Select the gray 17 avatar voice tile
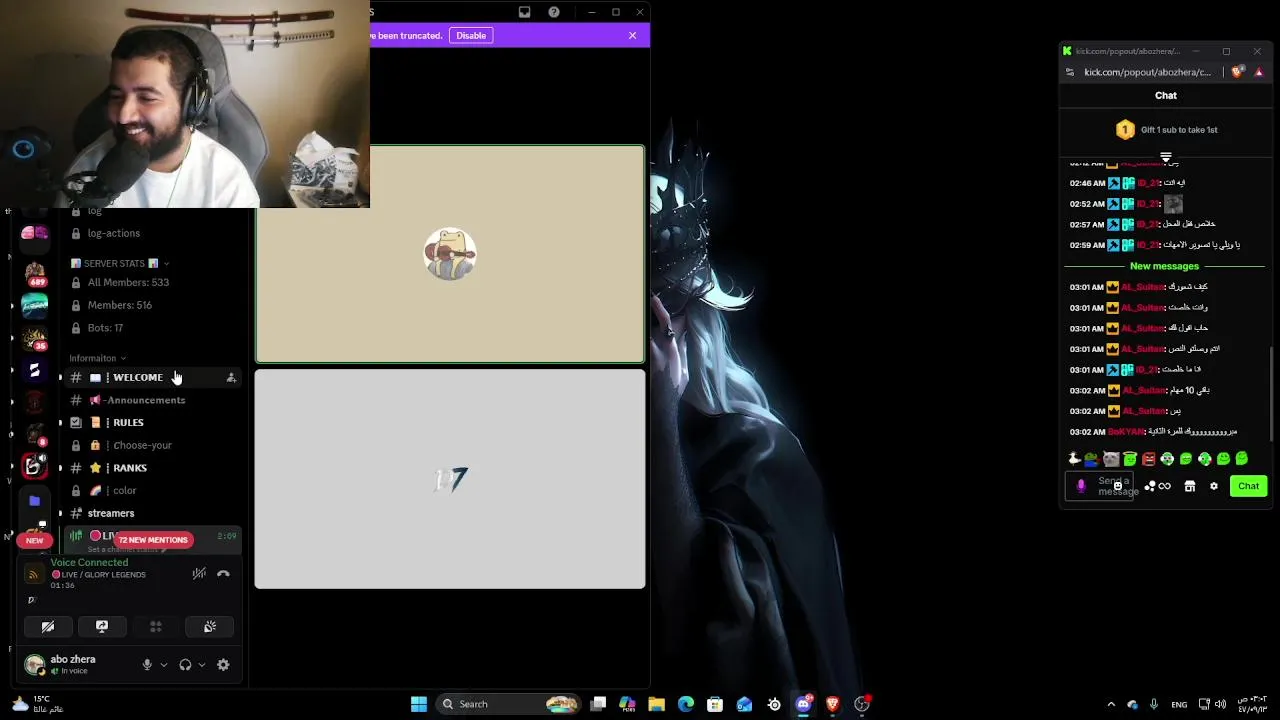 click(x=450, y=479)
